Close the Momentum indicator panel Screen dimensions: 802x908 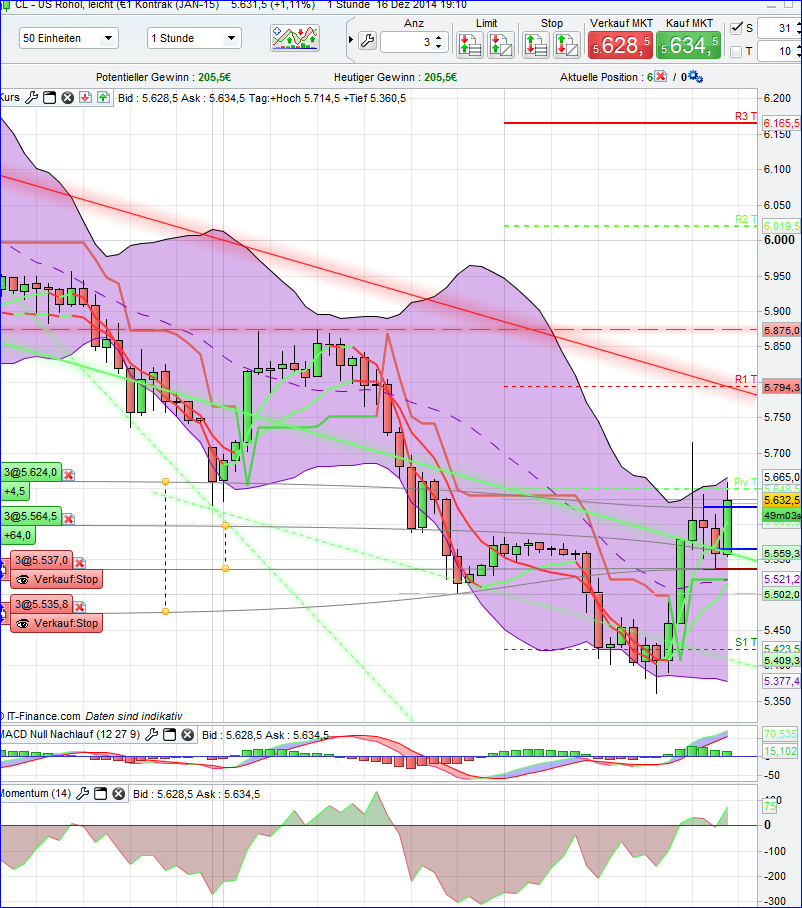click(x=118, y=793)
